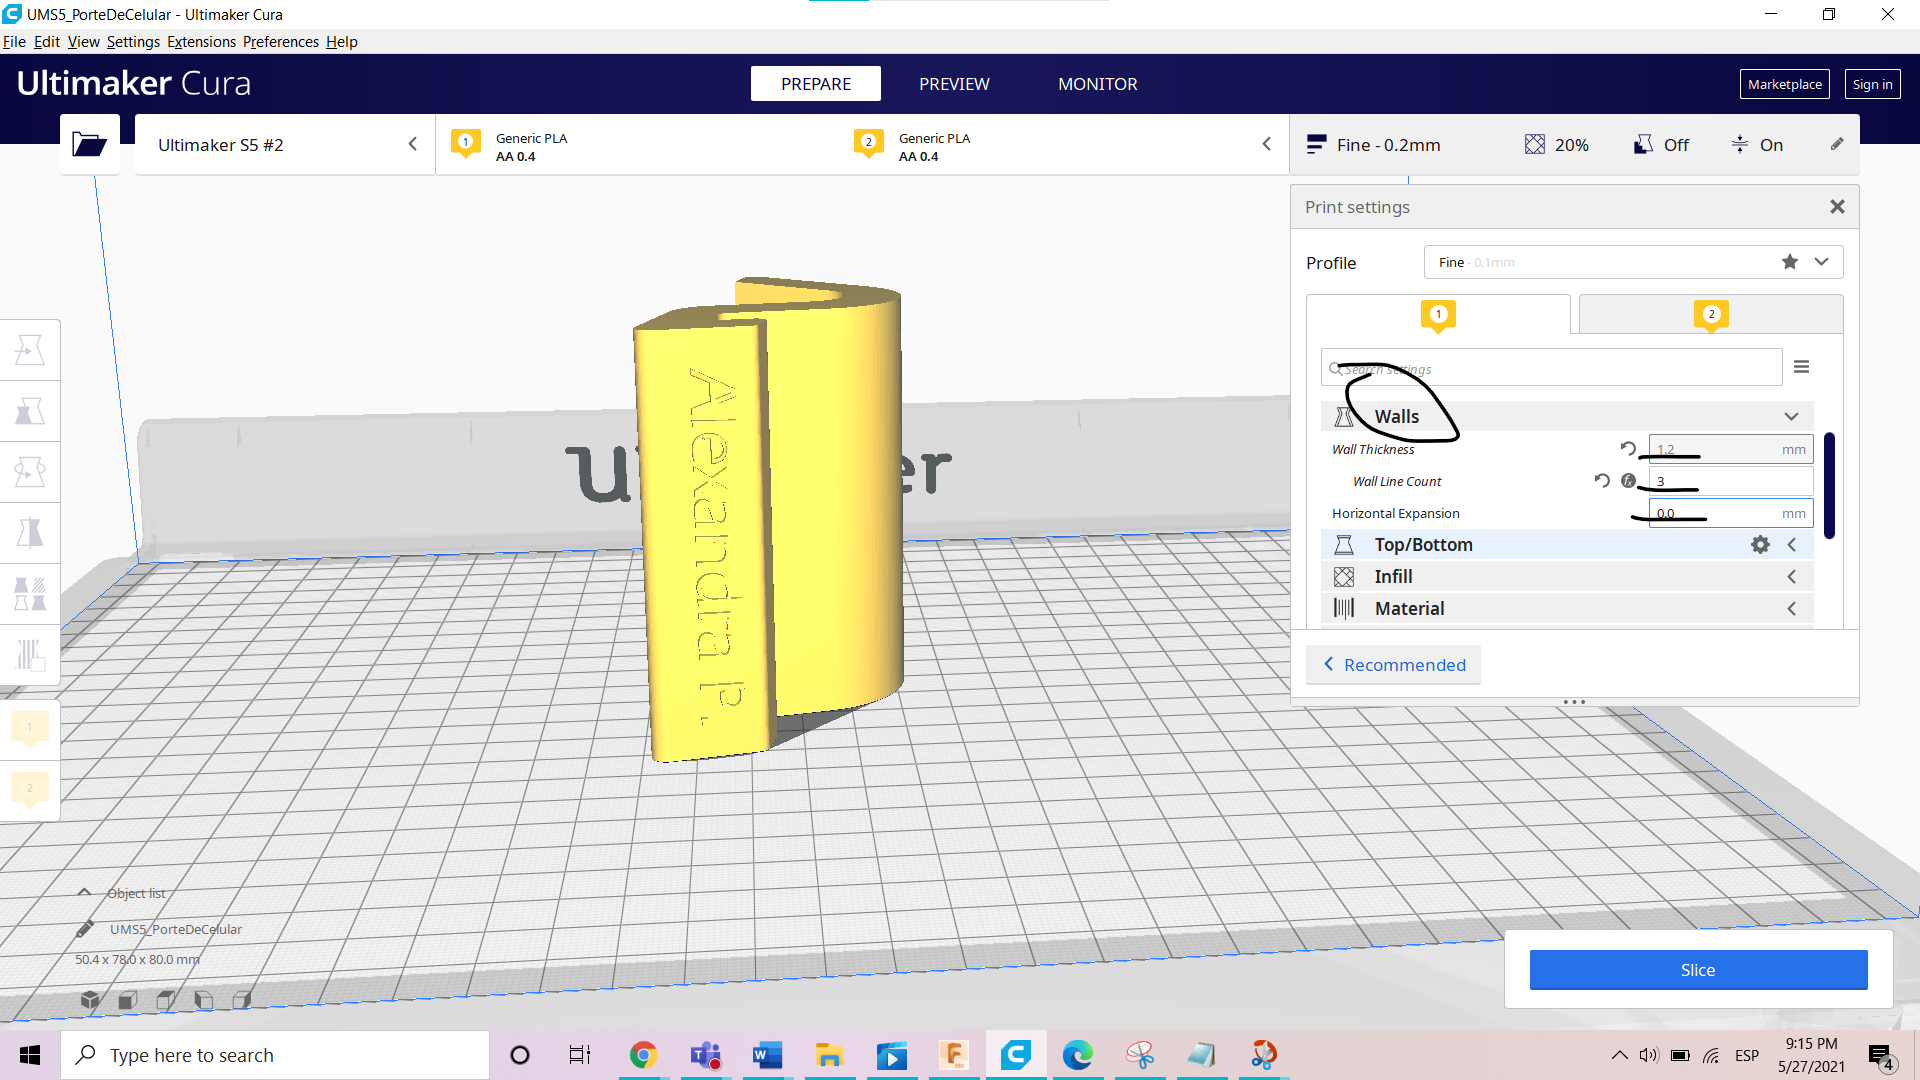The image size is (1920, 1080).
Task: Open the Preferences menu
Action: point(281,42)
